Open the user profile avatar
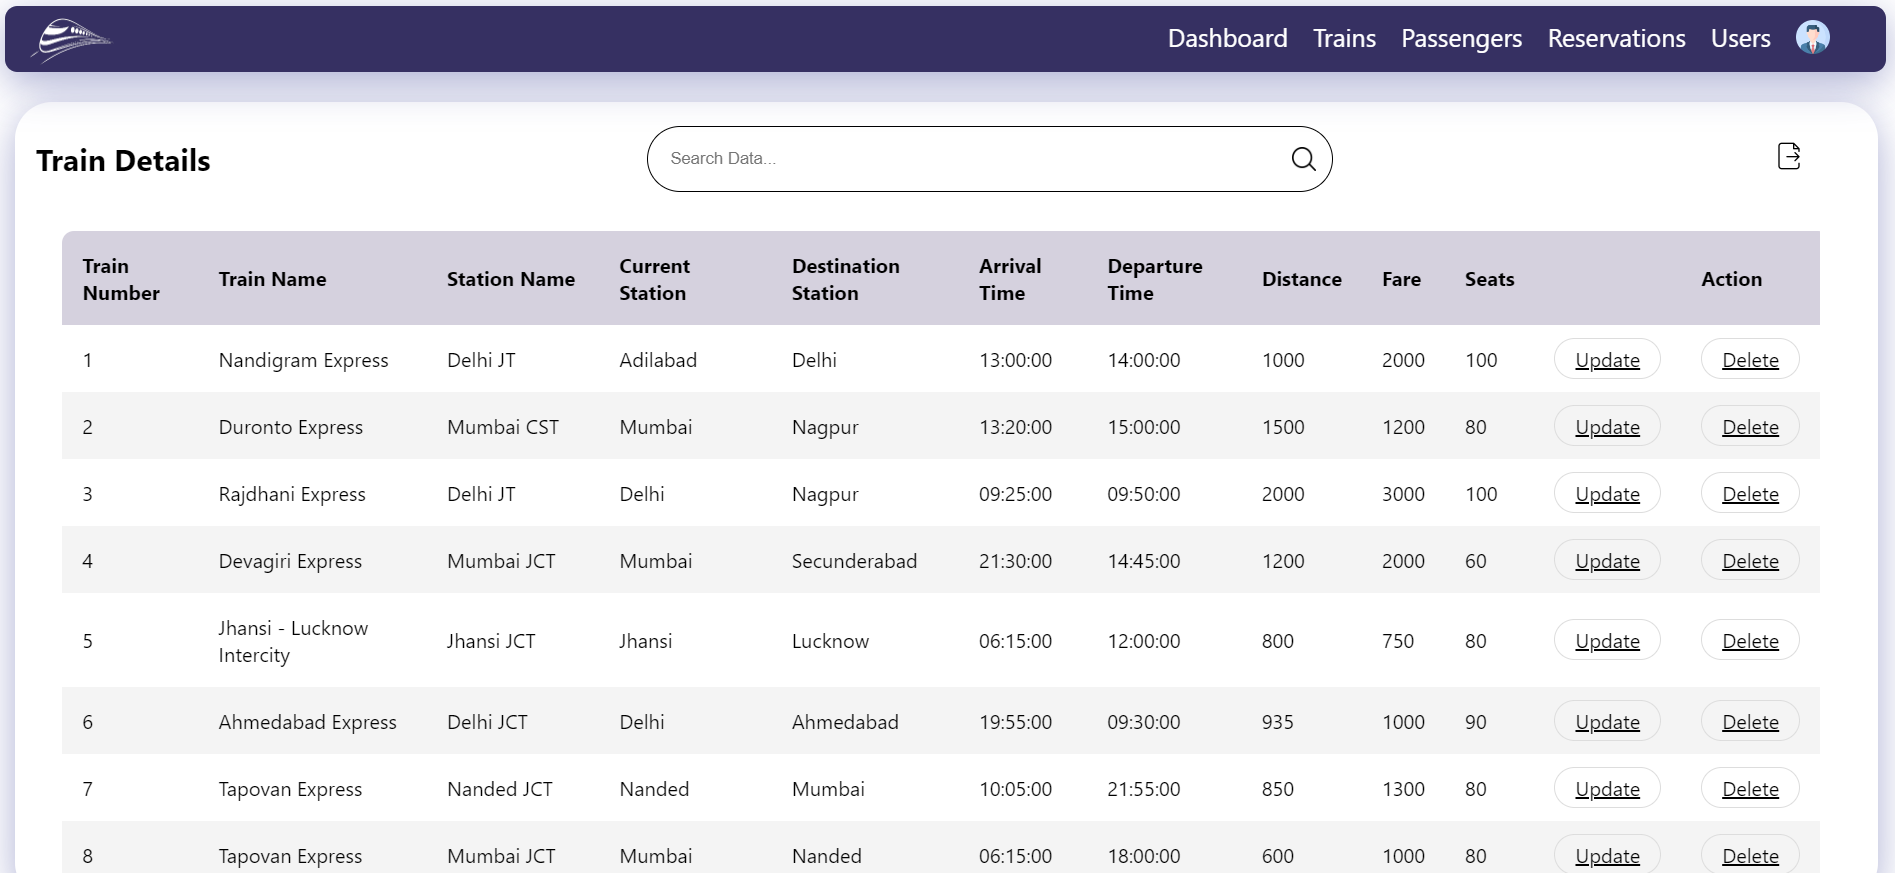1895x873 pixels. (1812, 38)
